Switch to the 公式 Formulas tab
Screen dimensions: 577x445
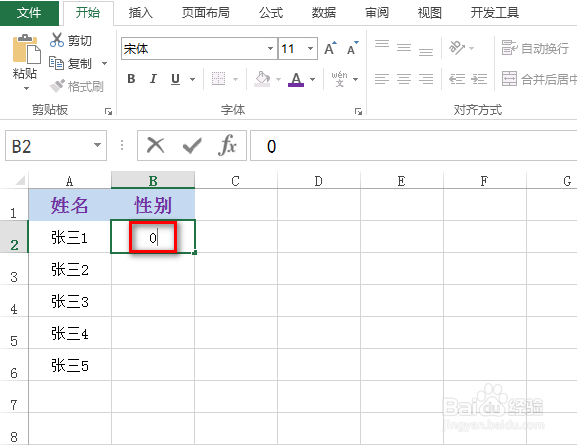point(271,13)
